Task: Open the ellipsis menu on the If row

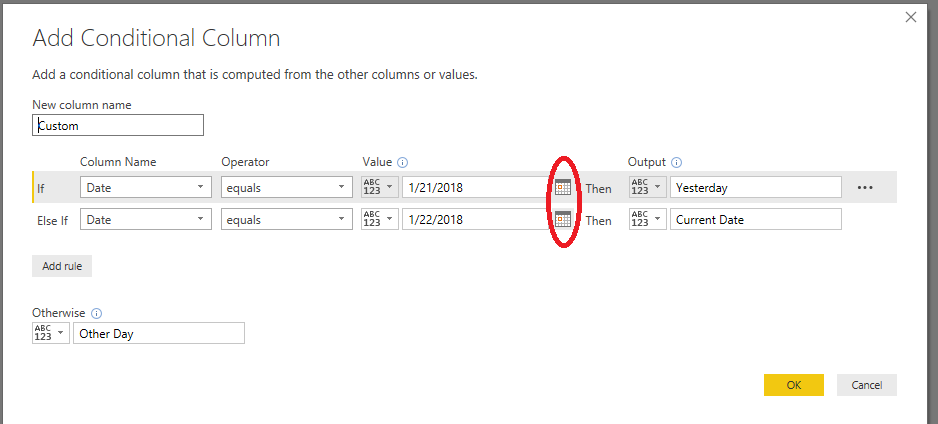Action: tap(865, 188)
